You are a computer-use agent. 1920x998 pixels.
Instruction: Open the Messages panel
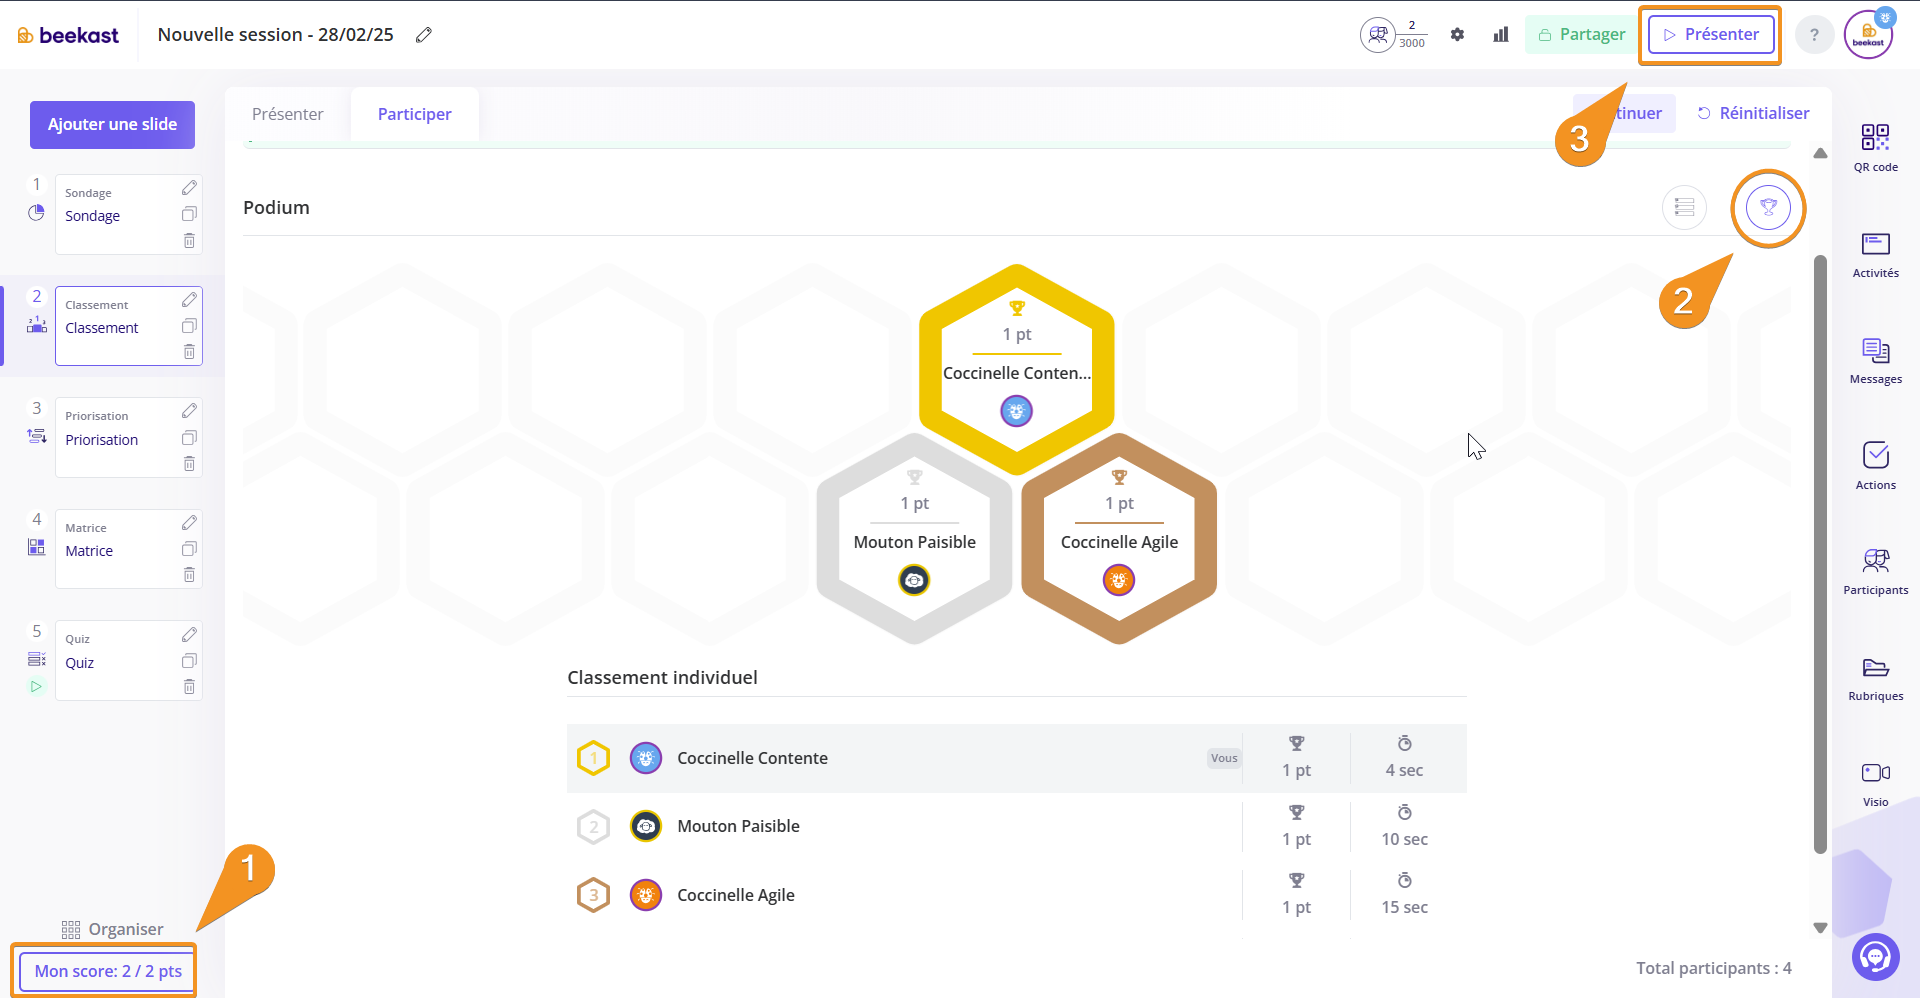1875,360
